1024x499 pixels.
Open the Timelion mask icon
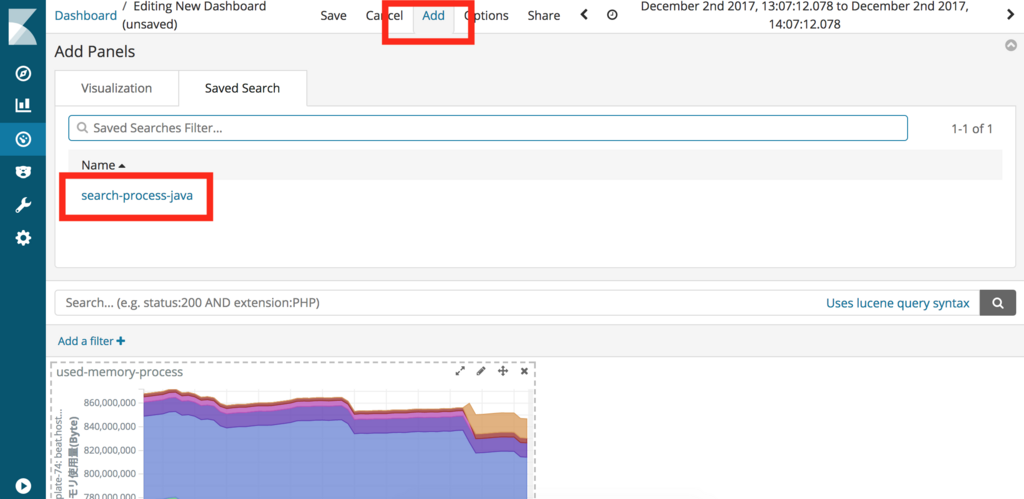pos(23,172)
